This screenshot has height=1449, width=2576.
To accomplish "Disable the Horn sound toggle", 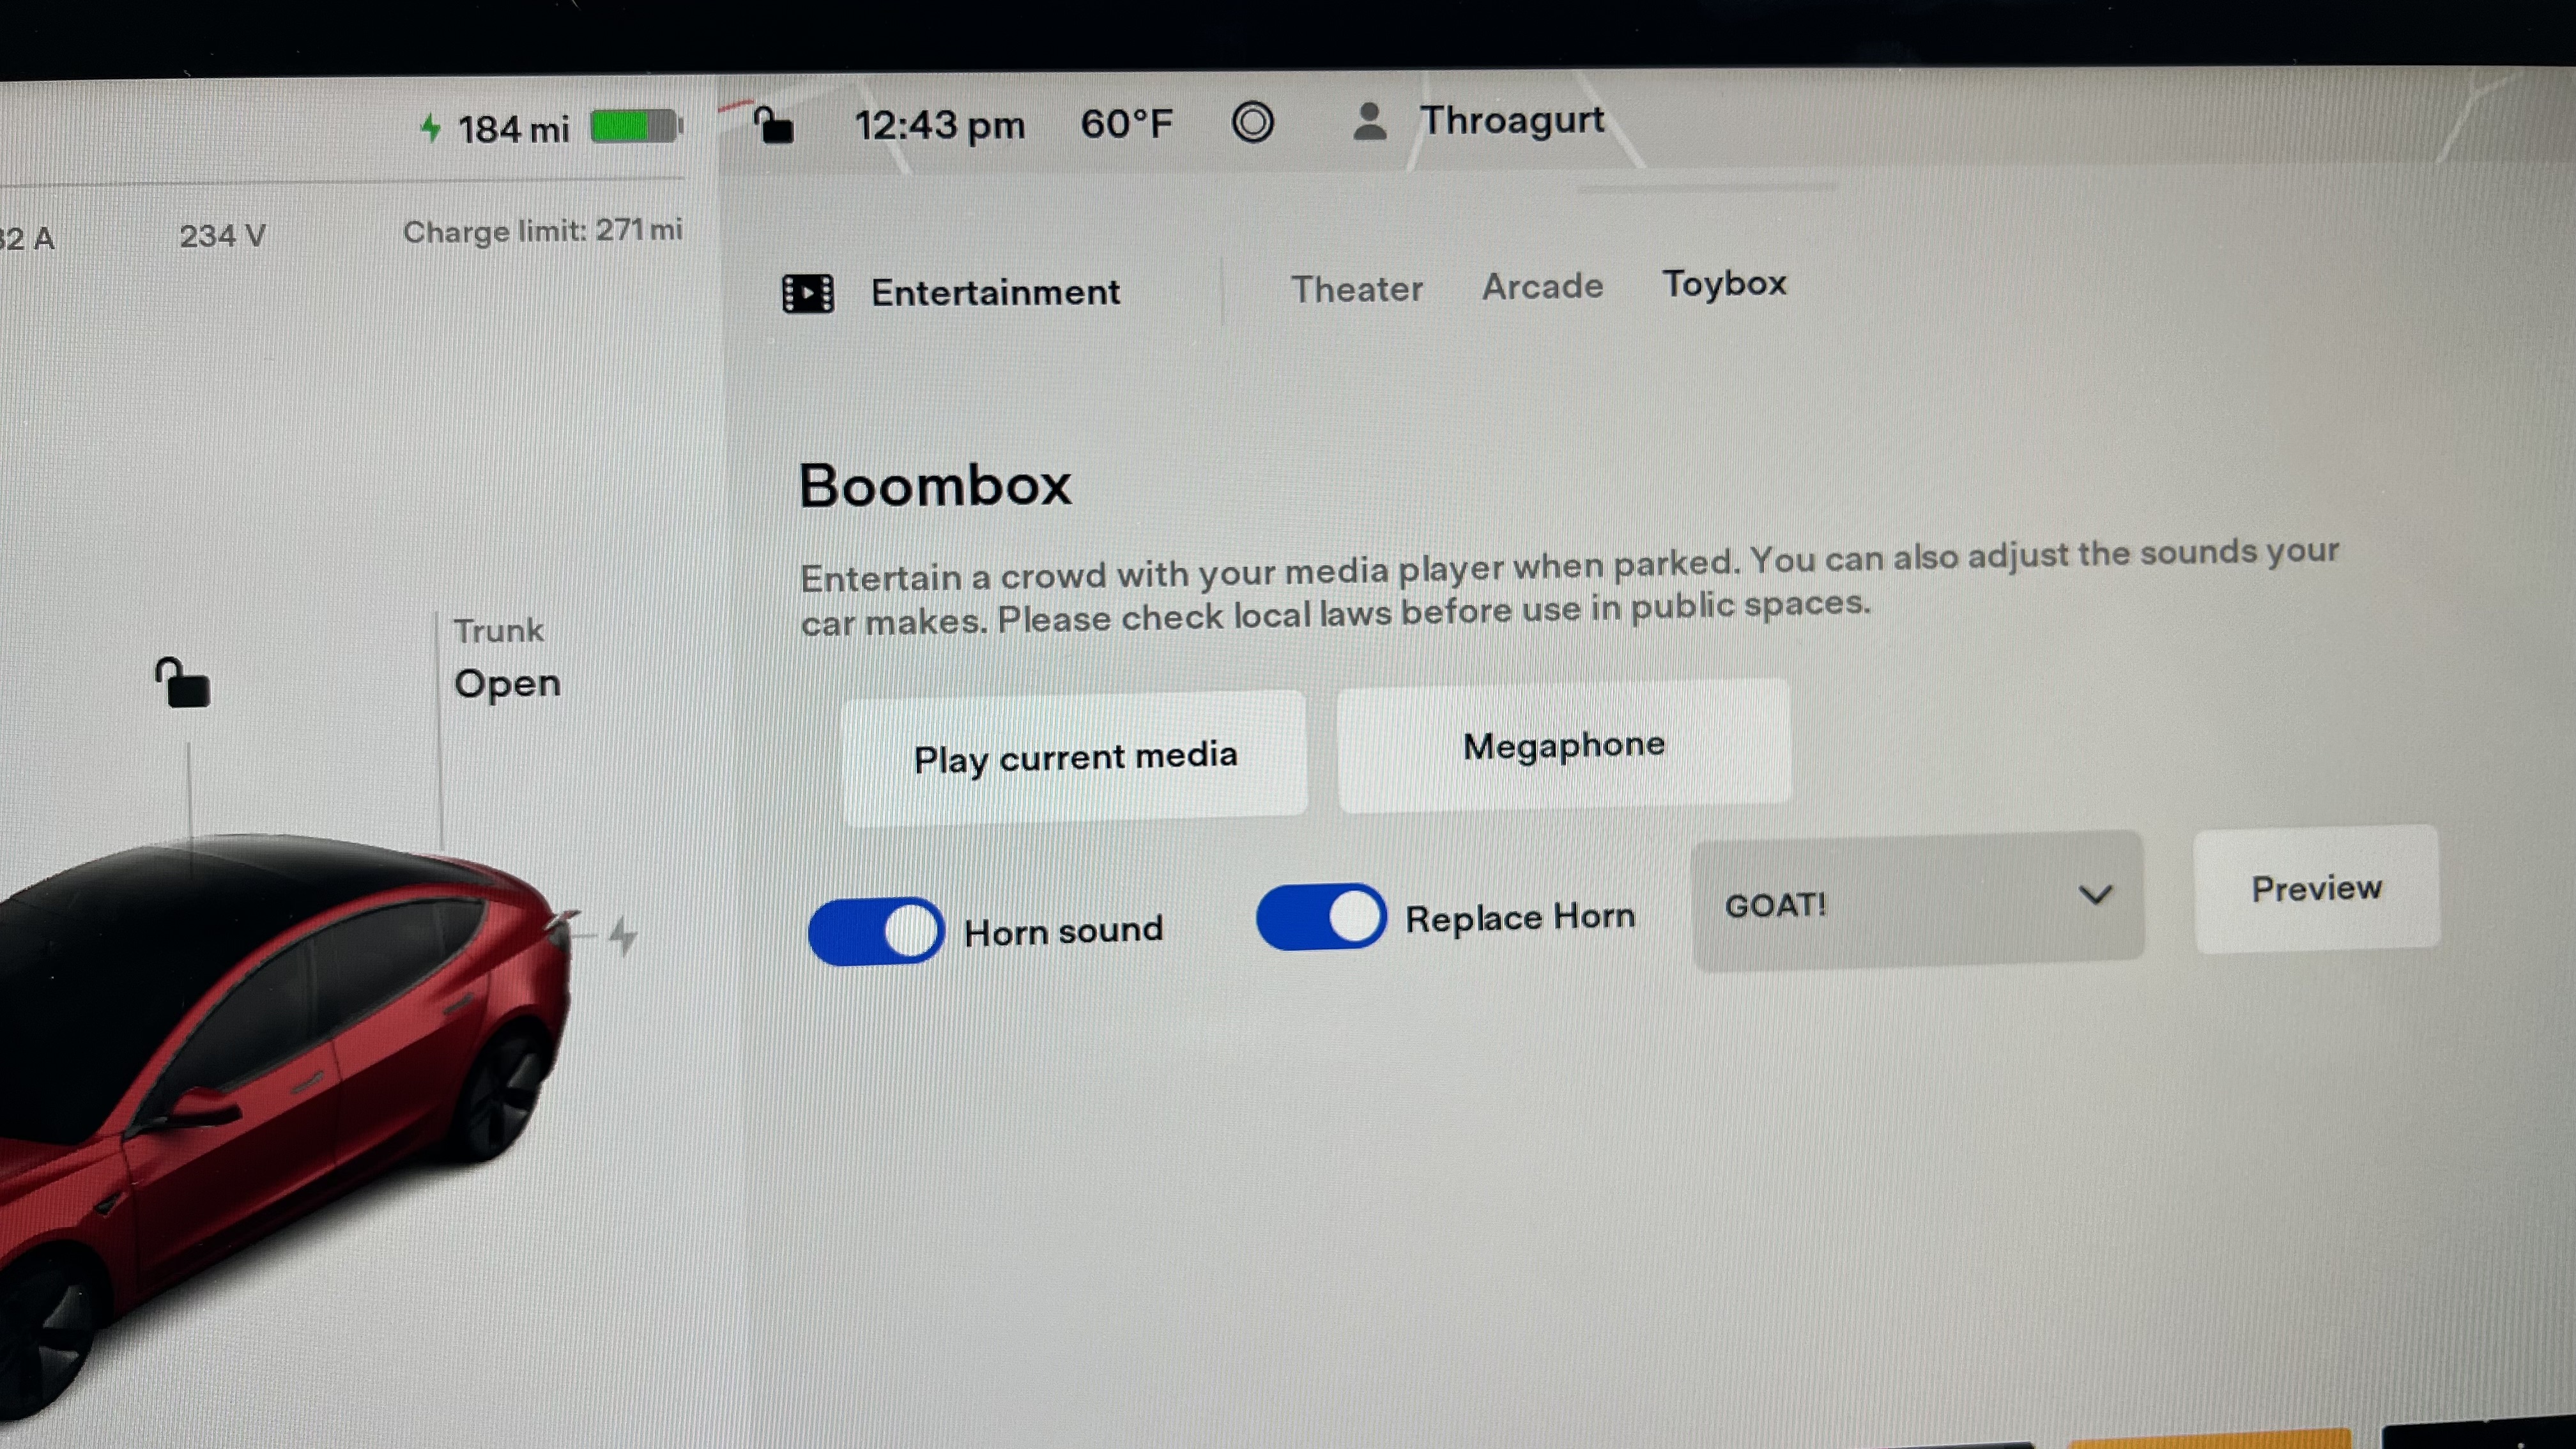I will tap(876, 931).
